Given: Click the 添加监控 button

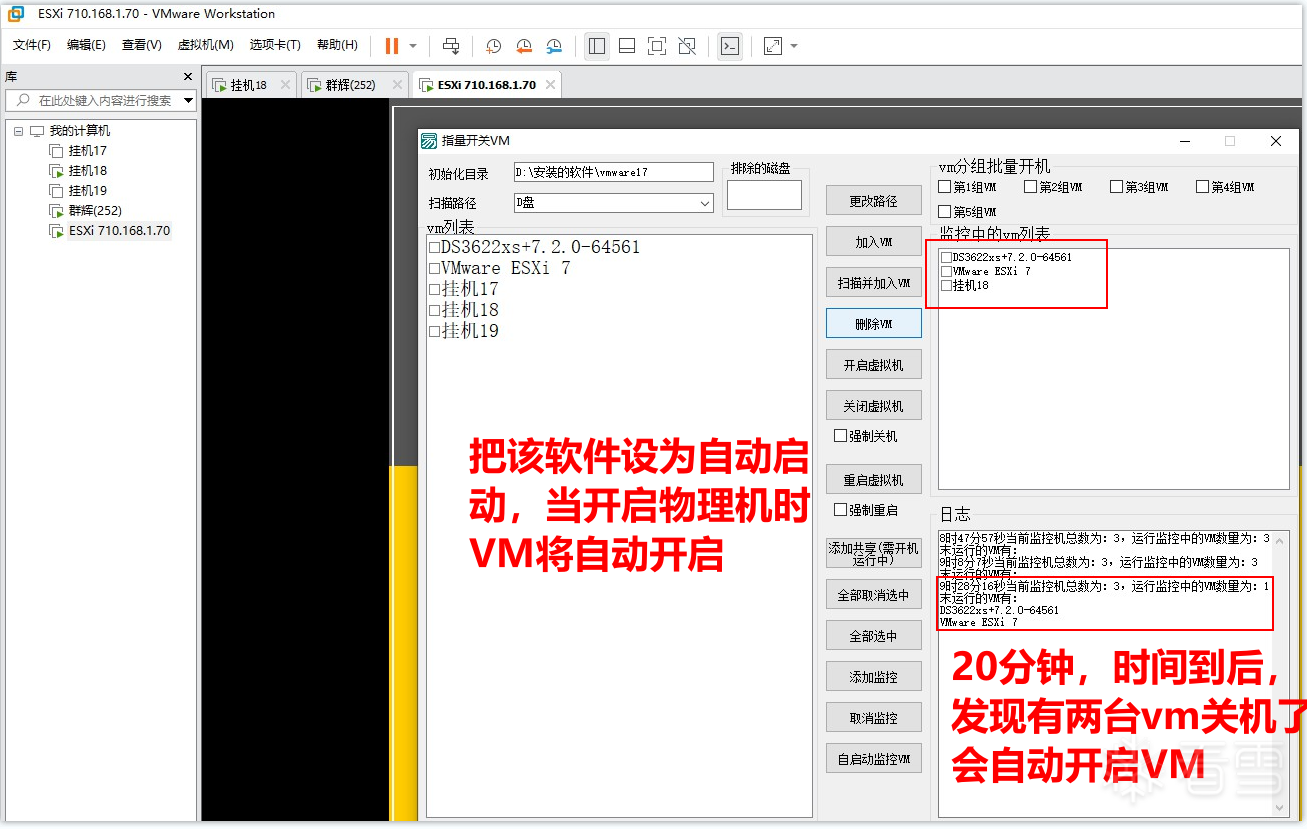Looking at the screenshot, I should pyautogui.click(x=874, y=677).
